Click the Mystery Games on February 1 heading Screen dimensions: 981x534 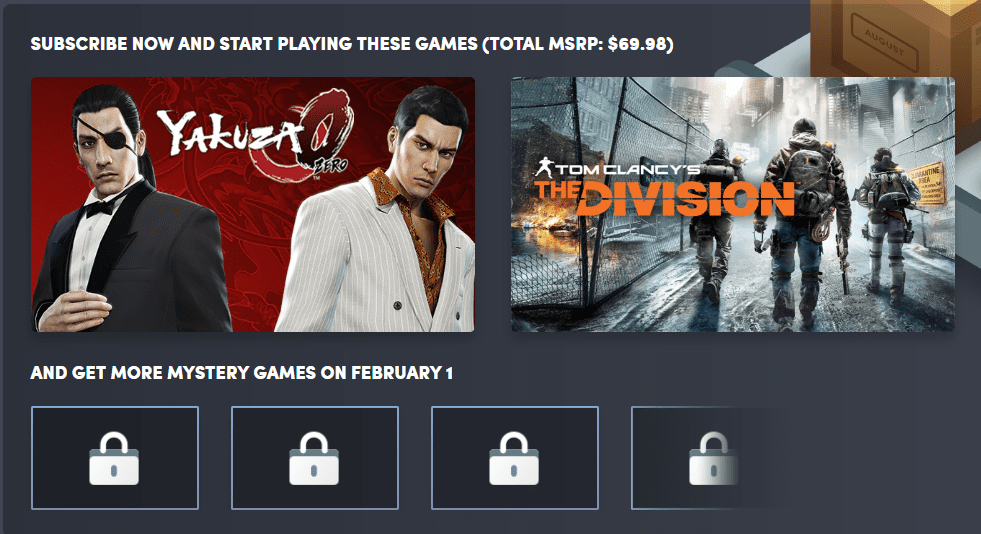click(241, 373)
